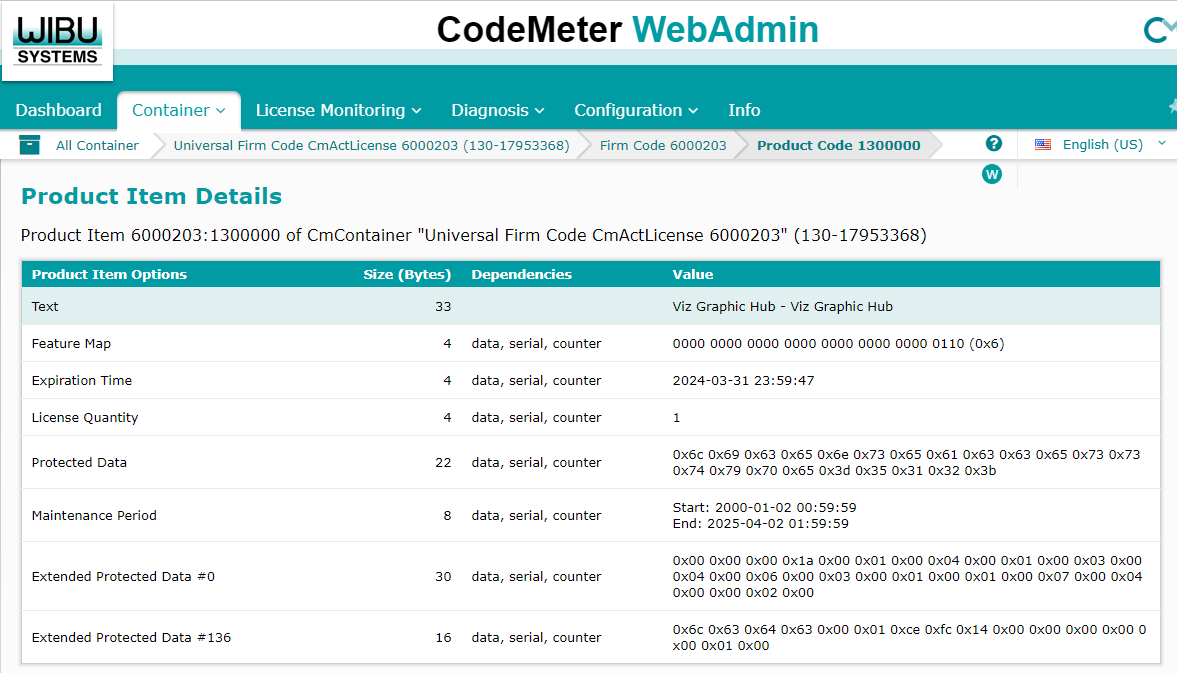Click the All Container archive box icon
The height and width of the screenshot is (673, 1177).
click(30, 145)
